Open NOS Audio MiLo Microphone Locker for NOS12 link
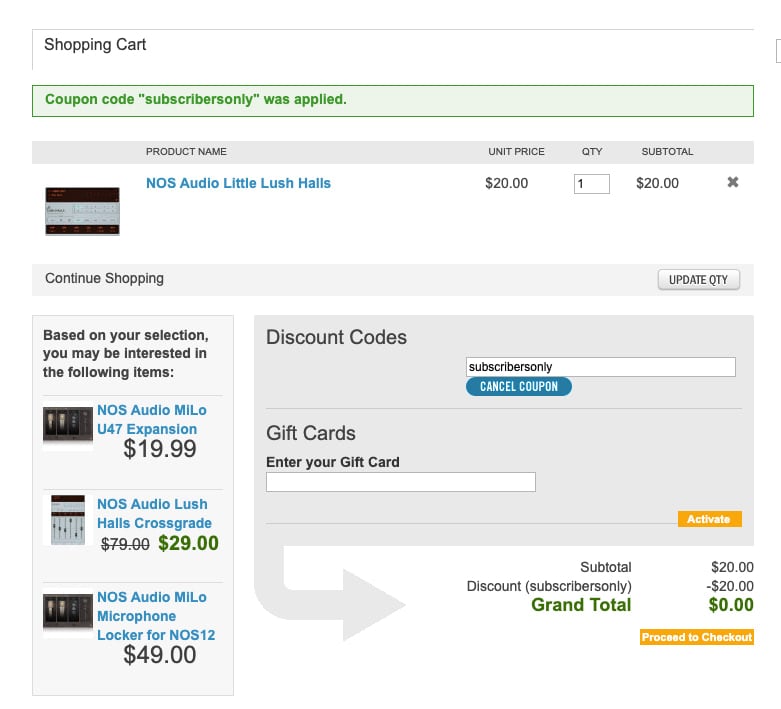The height and width of the screenshot is (709, 781). [x=156, y=616]
